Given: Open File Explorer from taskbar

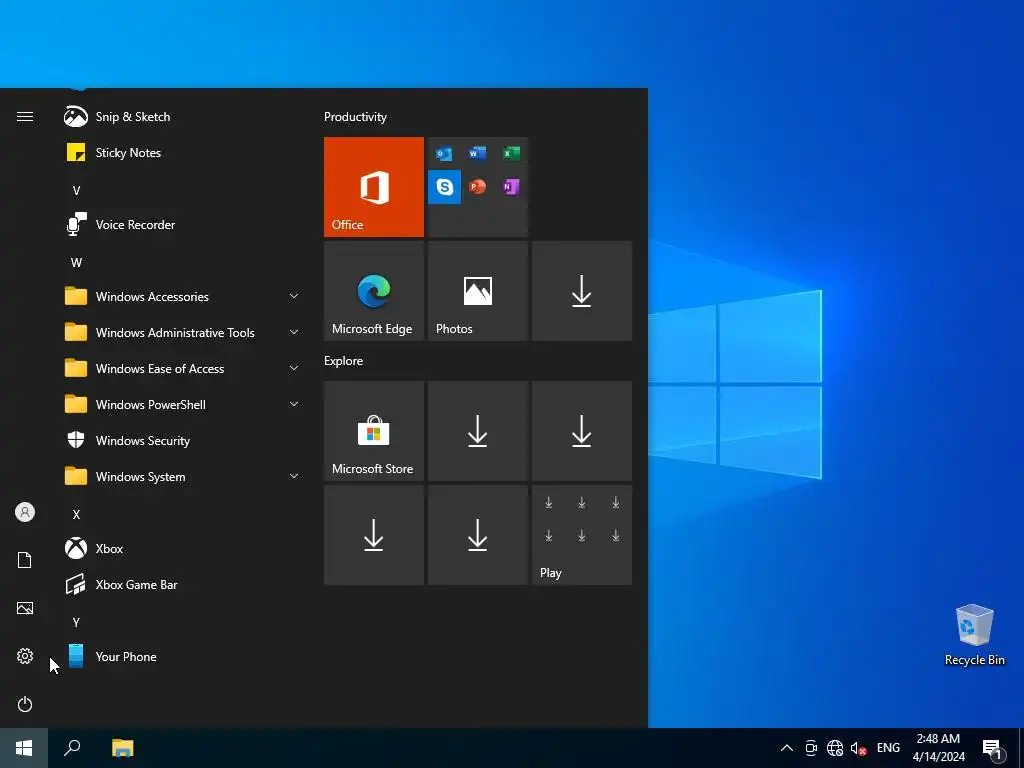Looking at the screenshot, I should point(123,748).
